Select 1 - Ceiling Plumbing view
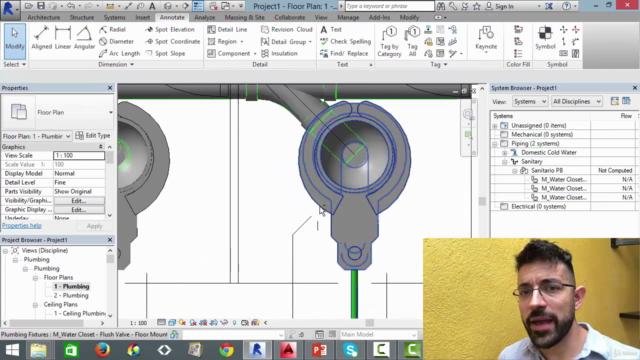 tap(80, 313)
